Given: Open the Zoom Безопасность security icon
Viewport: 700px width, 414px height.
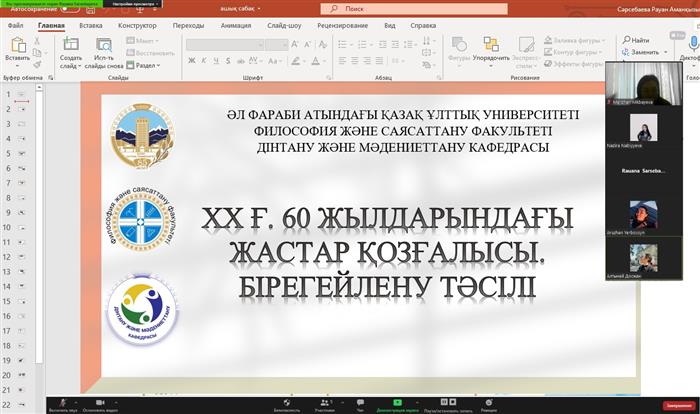Looking at the screenshot, I should (x=286, y=402).
